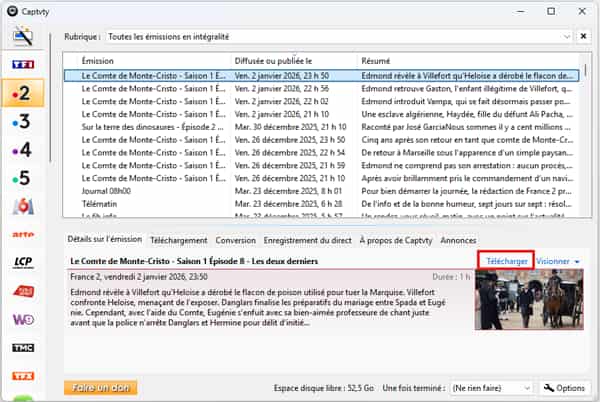Select the M6 channel icon
Image resolution: width=600 pixels, height=402 pixels.
click(x=22, y=207)
